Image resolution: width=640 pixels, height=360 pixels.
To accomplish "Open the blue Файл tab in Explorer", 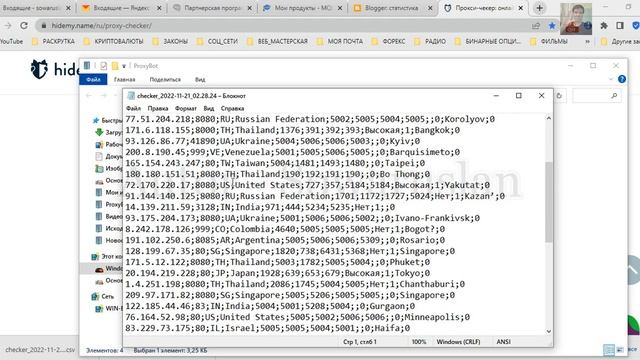I will (93, 79).
